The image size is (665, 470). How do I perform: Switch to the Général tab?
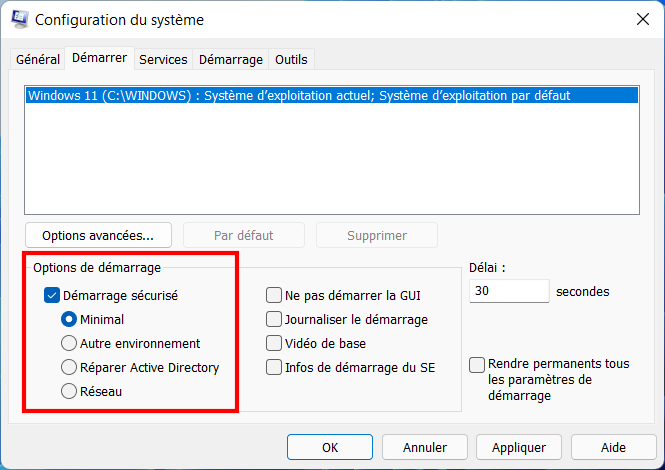pos(38,59)
